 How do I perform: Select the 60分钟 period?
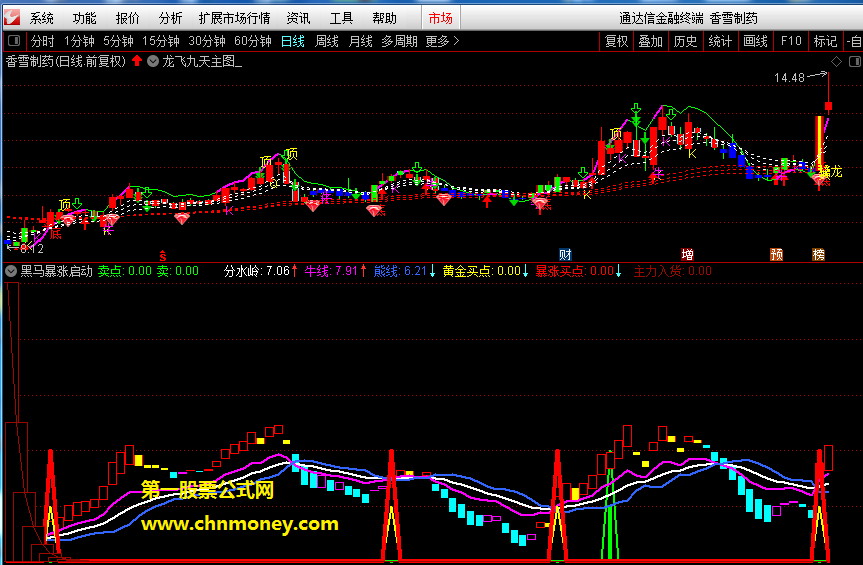pos(253,41)
